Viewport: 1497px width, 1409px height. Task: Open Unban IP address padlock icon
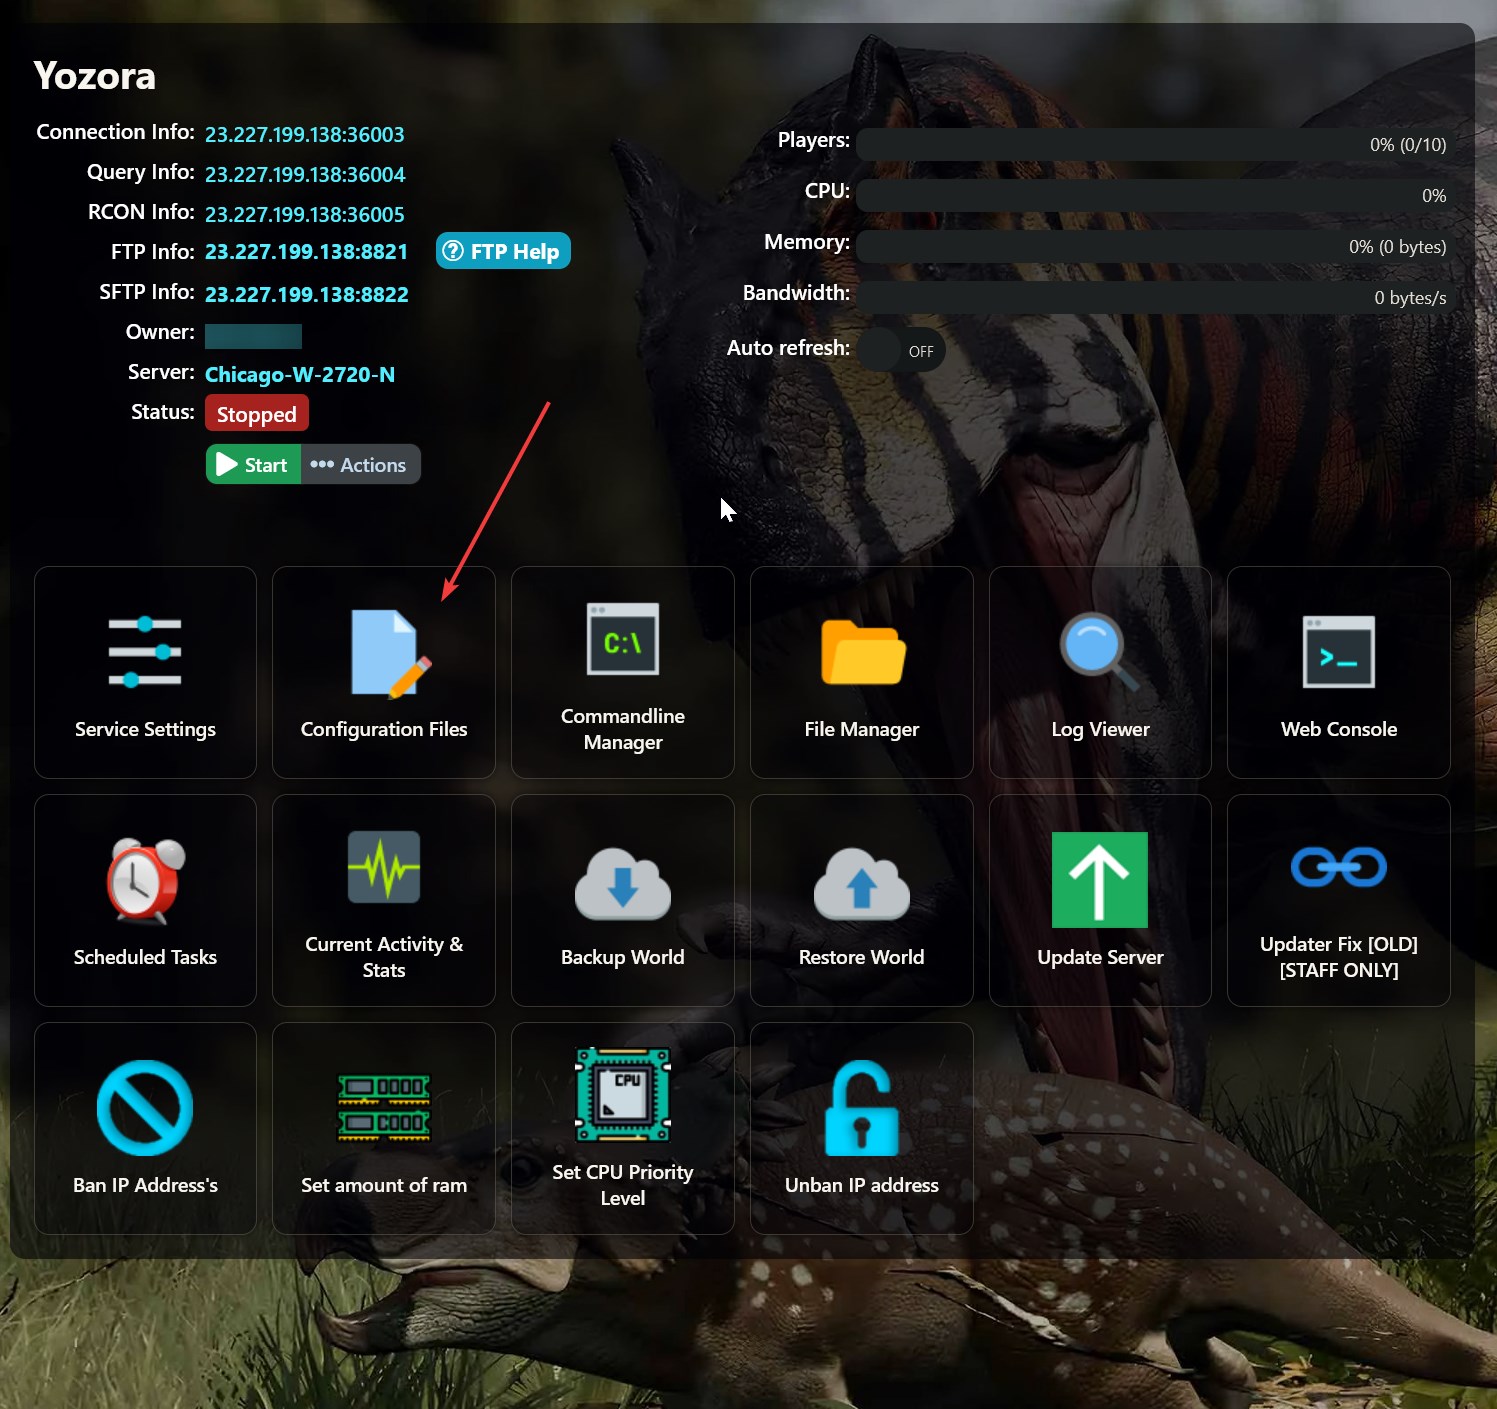[862, 1108]
